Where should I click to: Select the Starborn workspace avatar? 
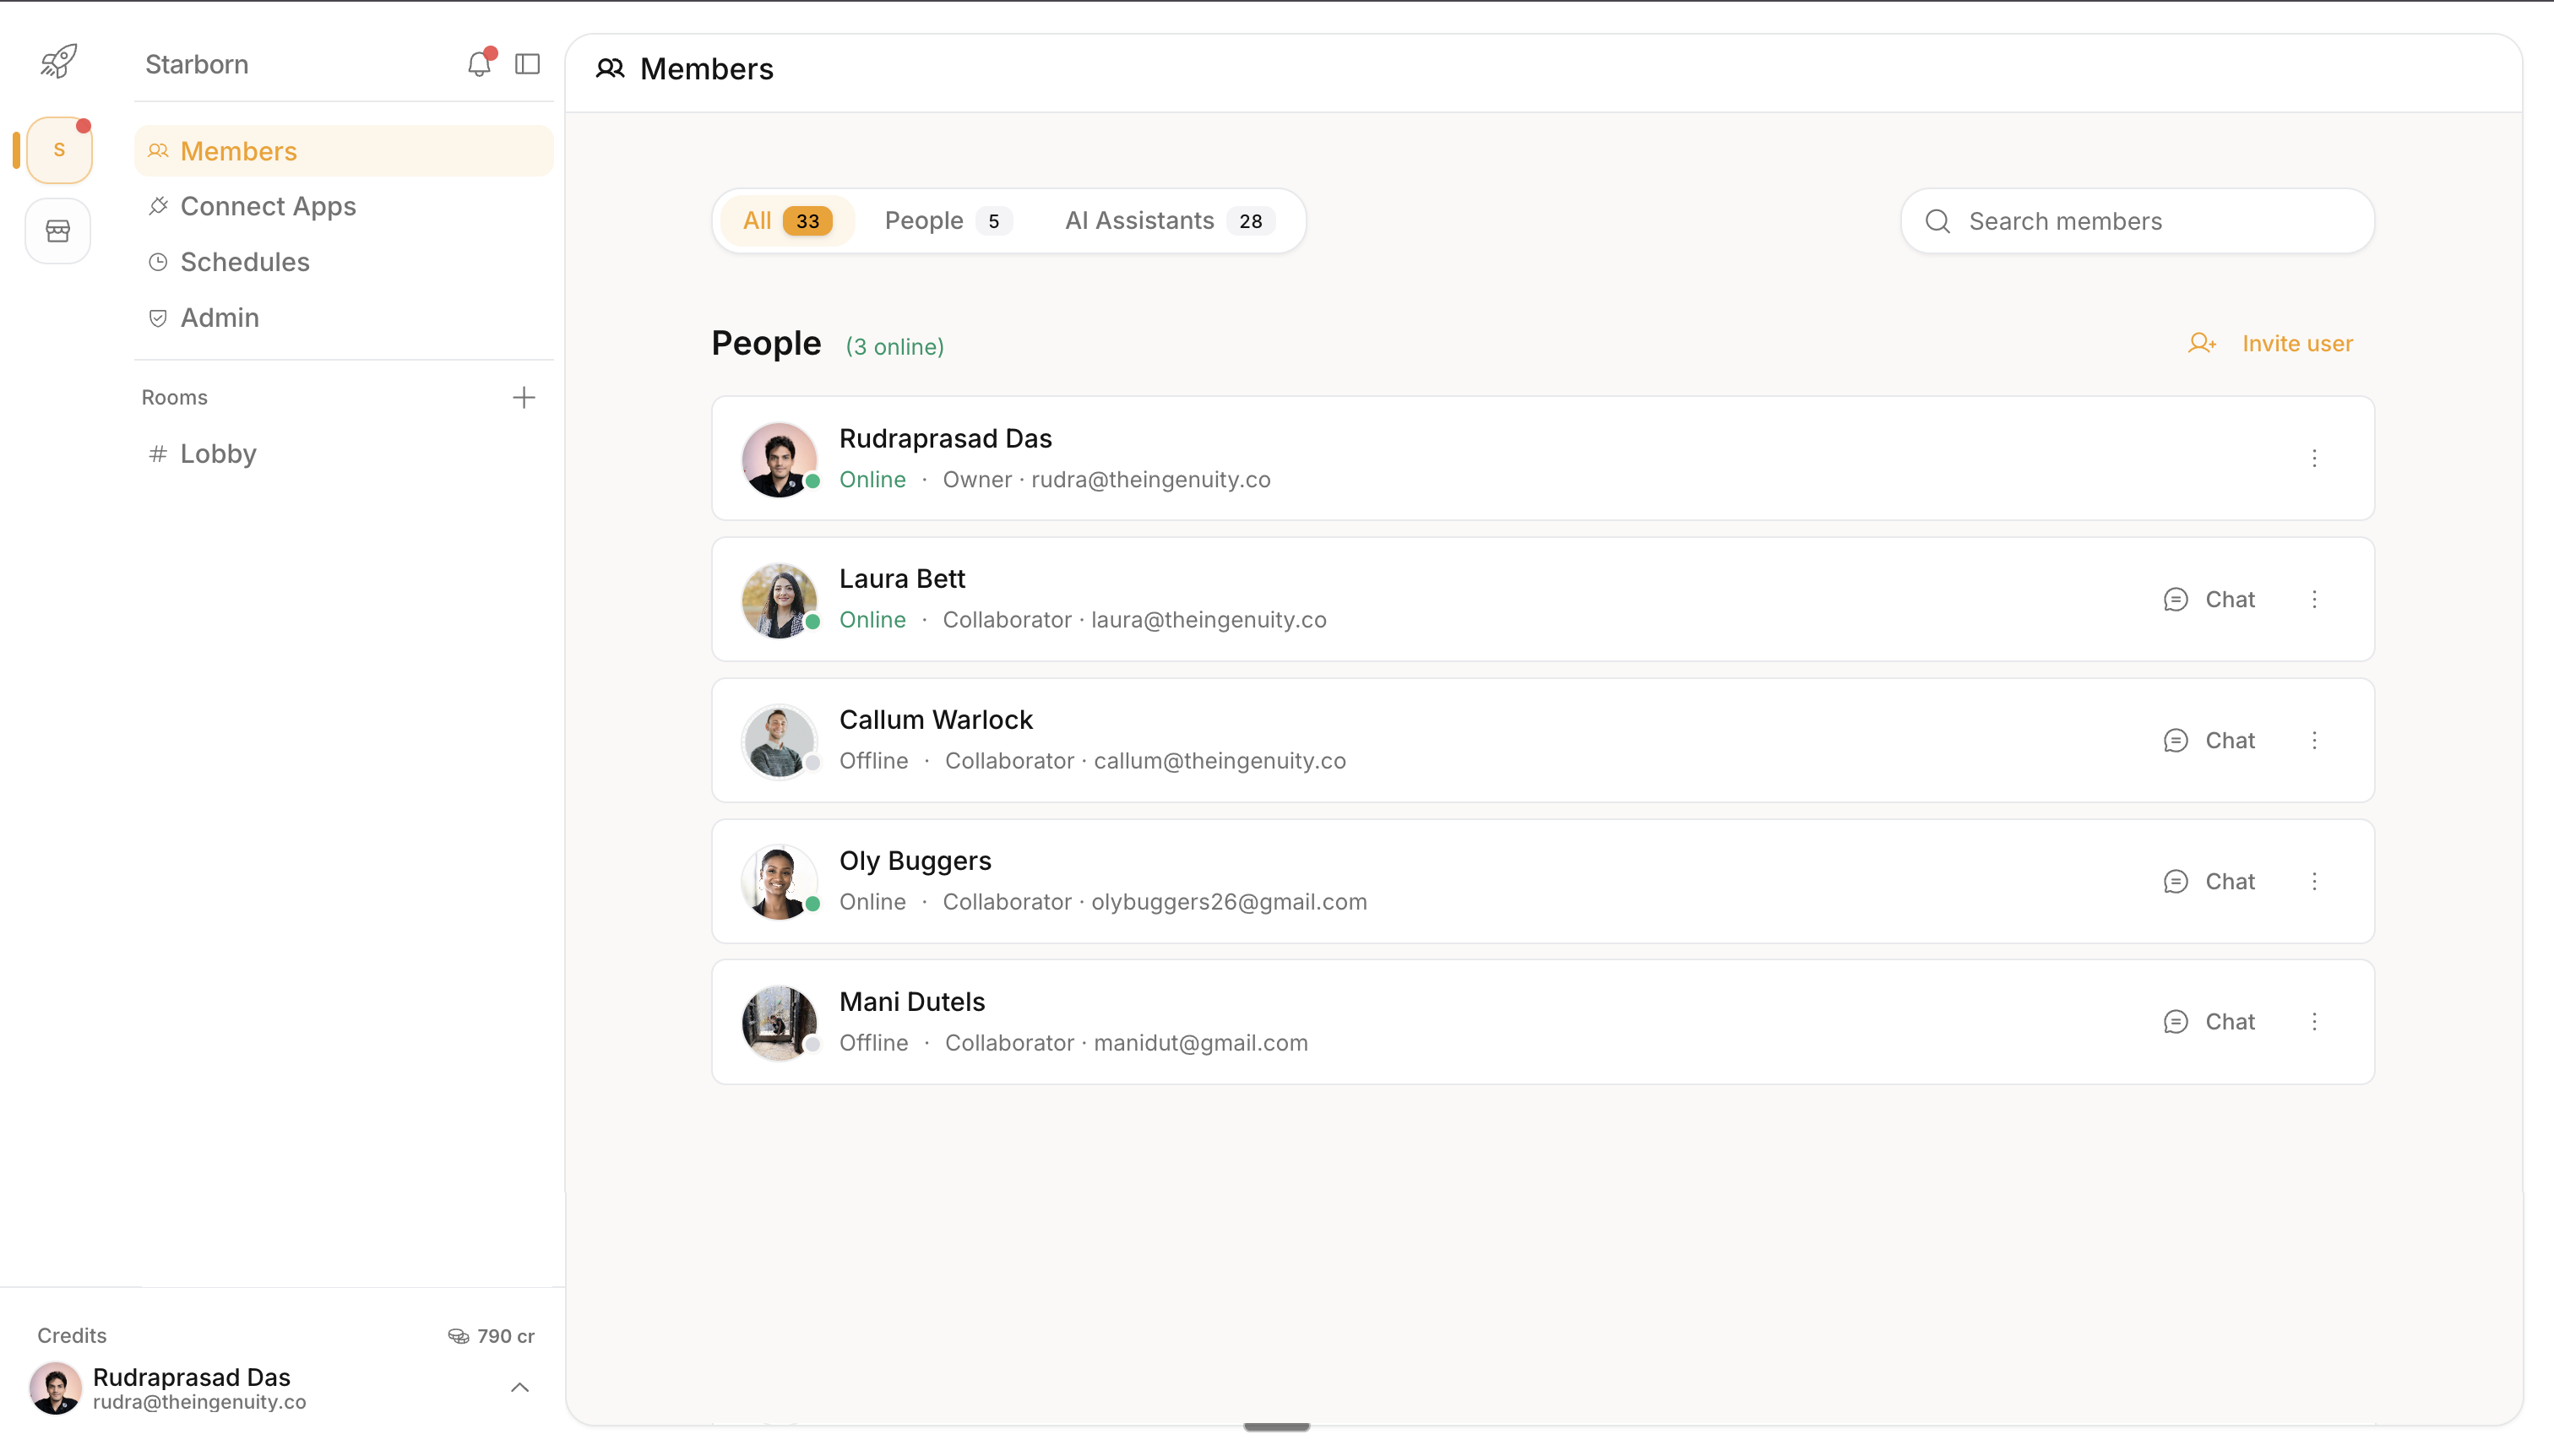tap(57, 149)
